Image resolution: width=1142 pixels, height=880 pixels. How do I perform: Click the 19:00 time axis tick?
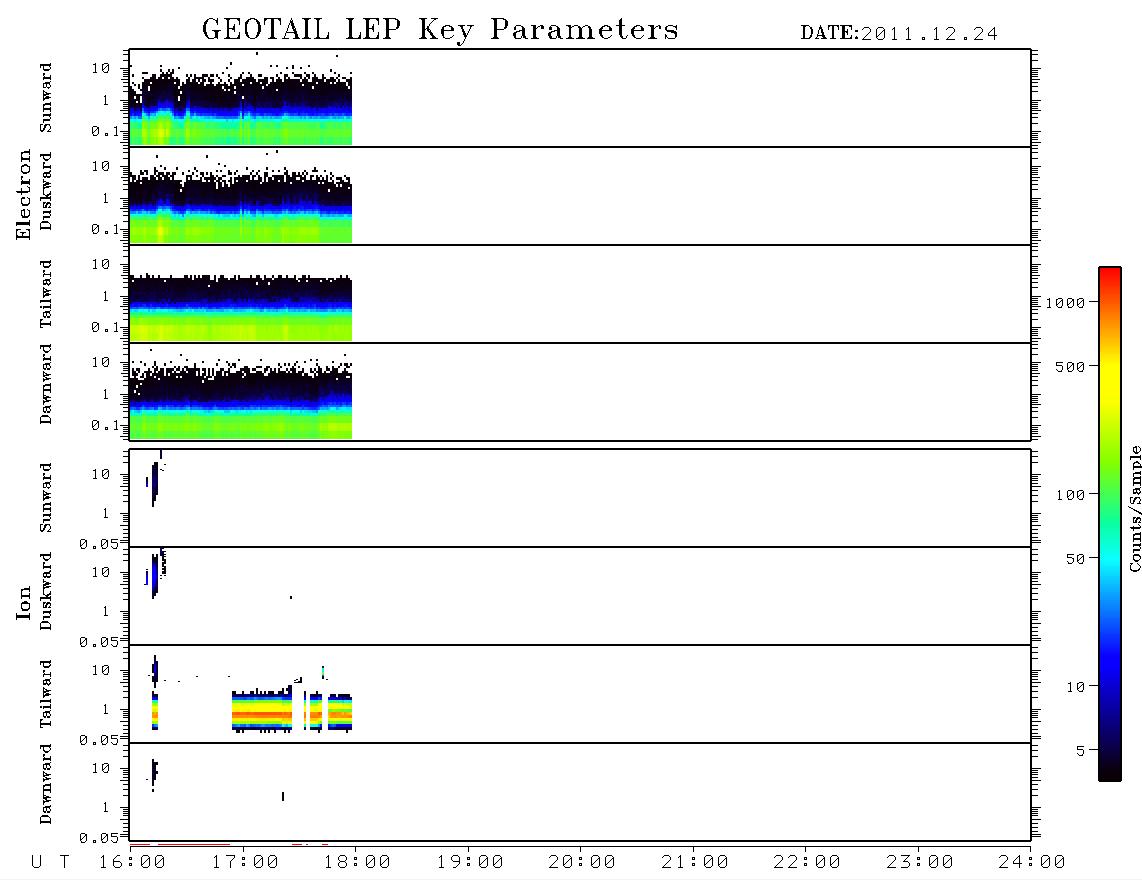pos(470,863)
